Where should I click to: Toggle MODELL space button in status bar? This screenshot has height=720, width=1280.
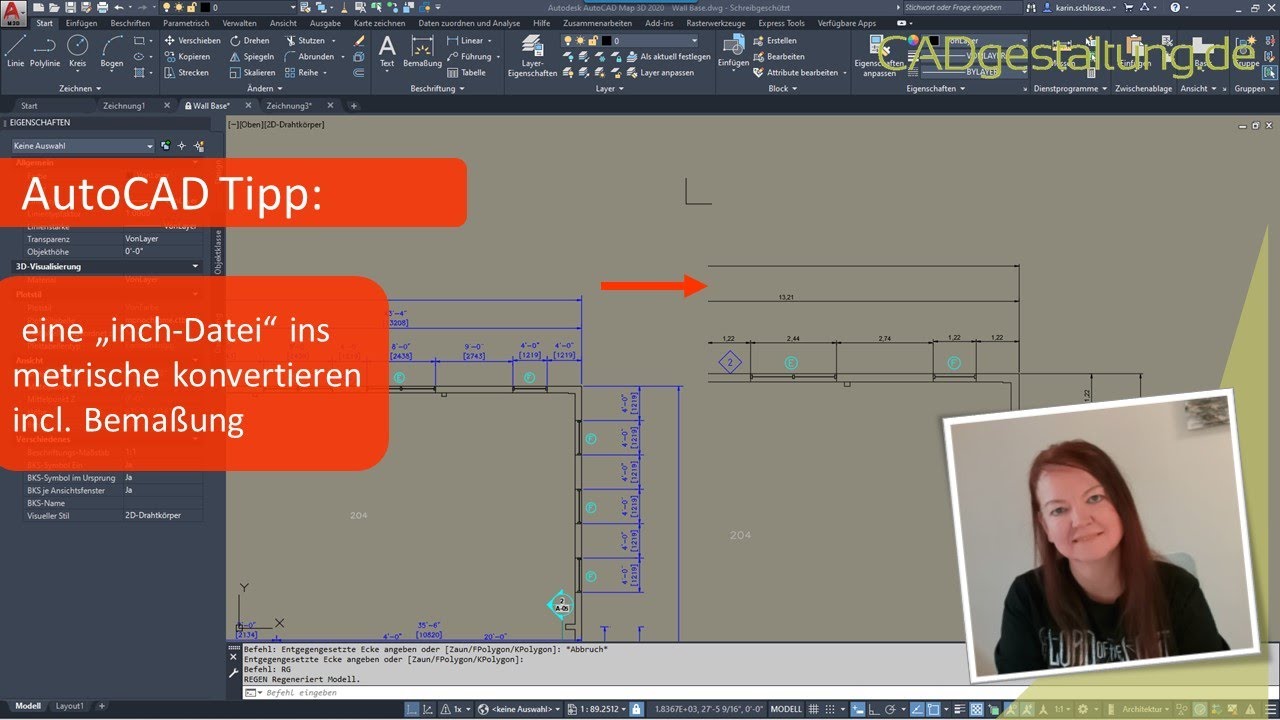(786, 709)
